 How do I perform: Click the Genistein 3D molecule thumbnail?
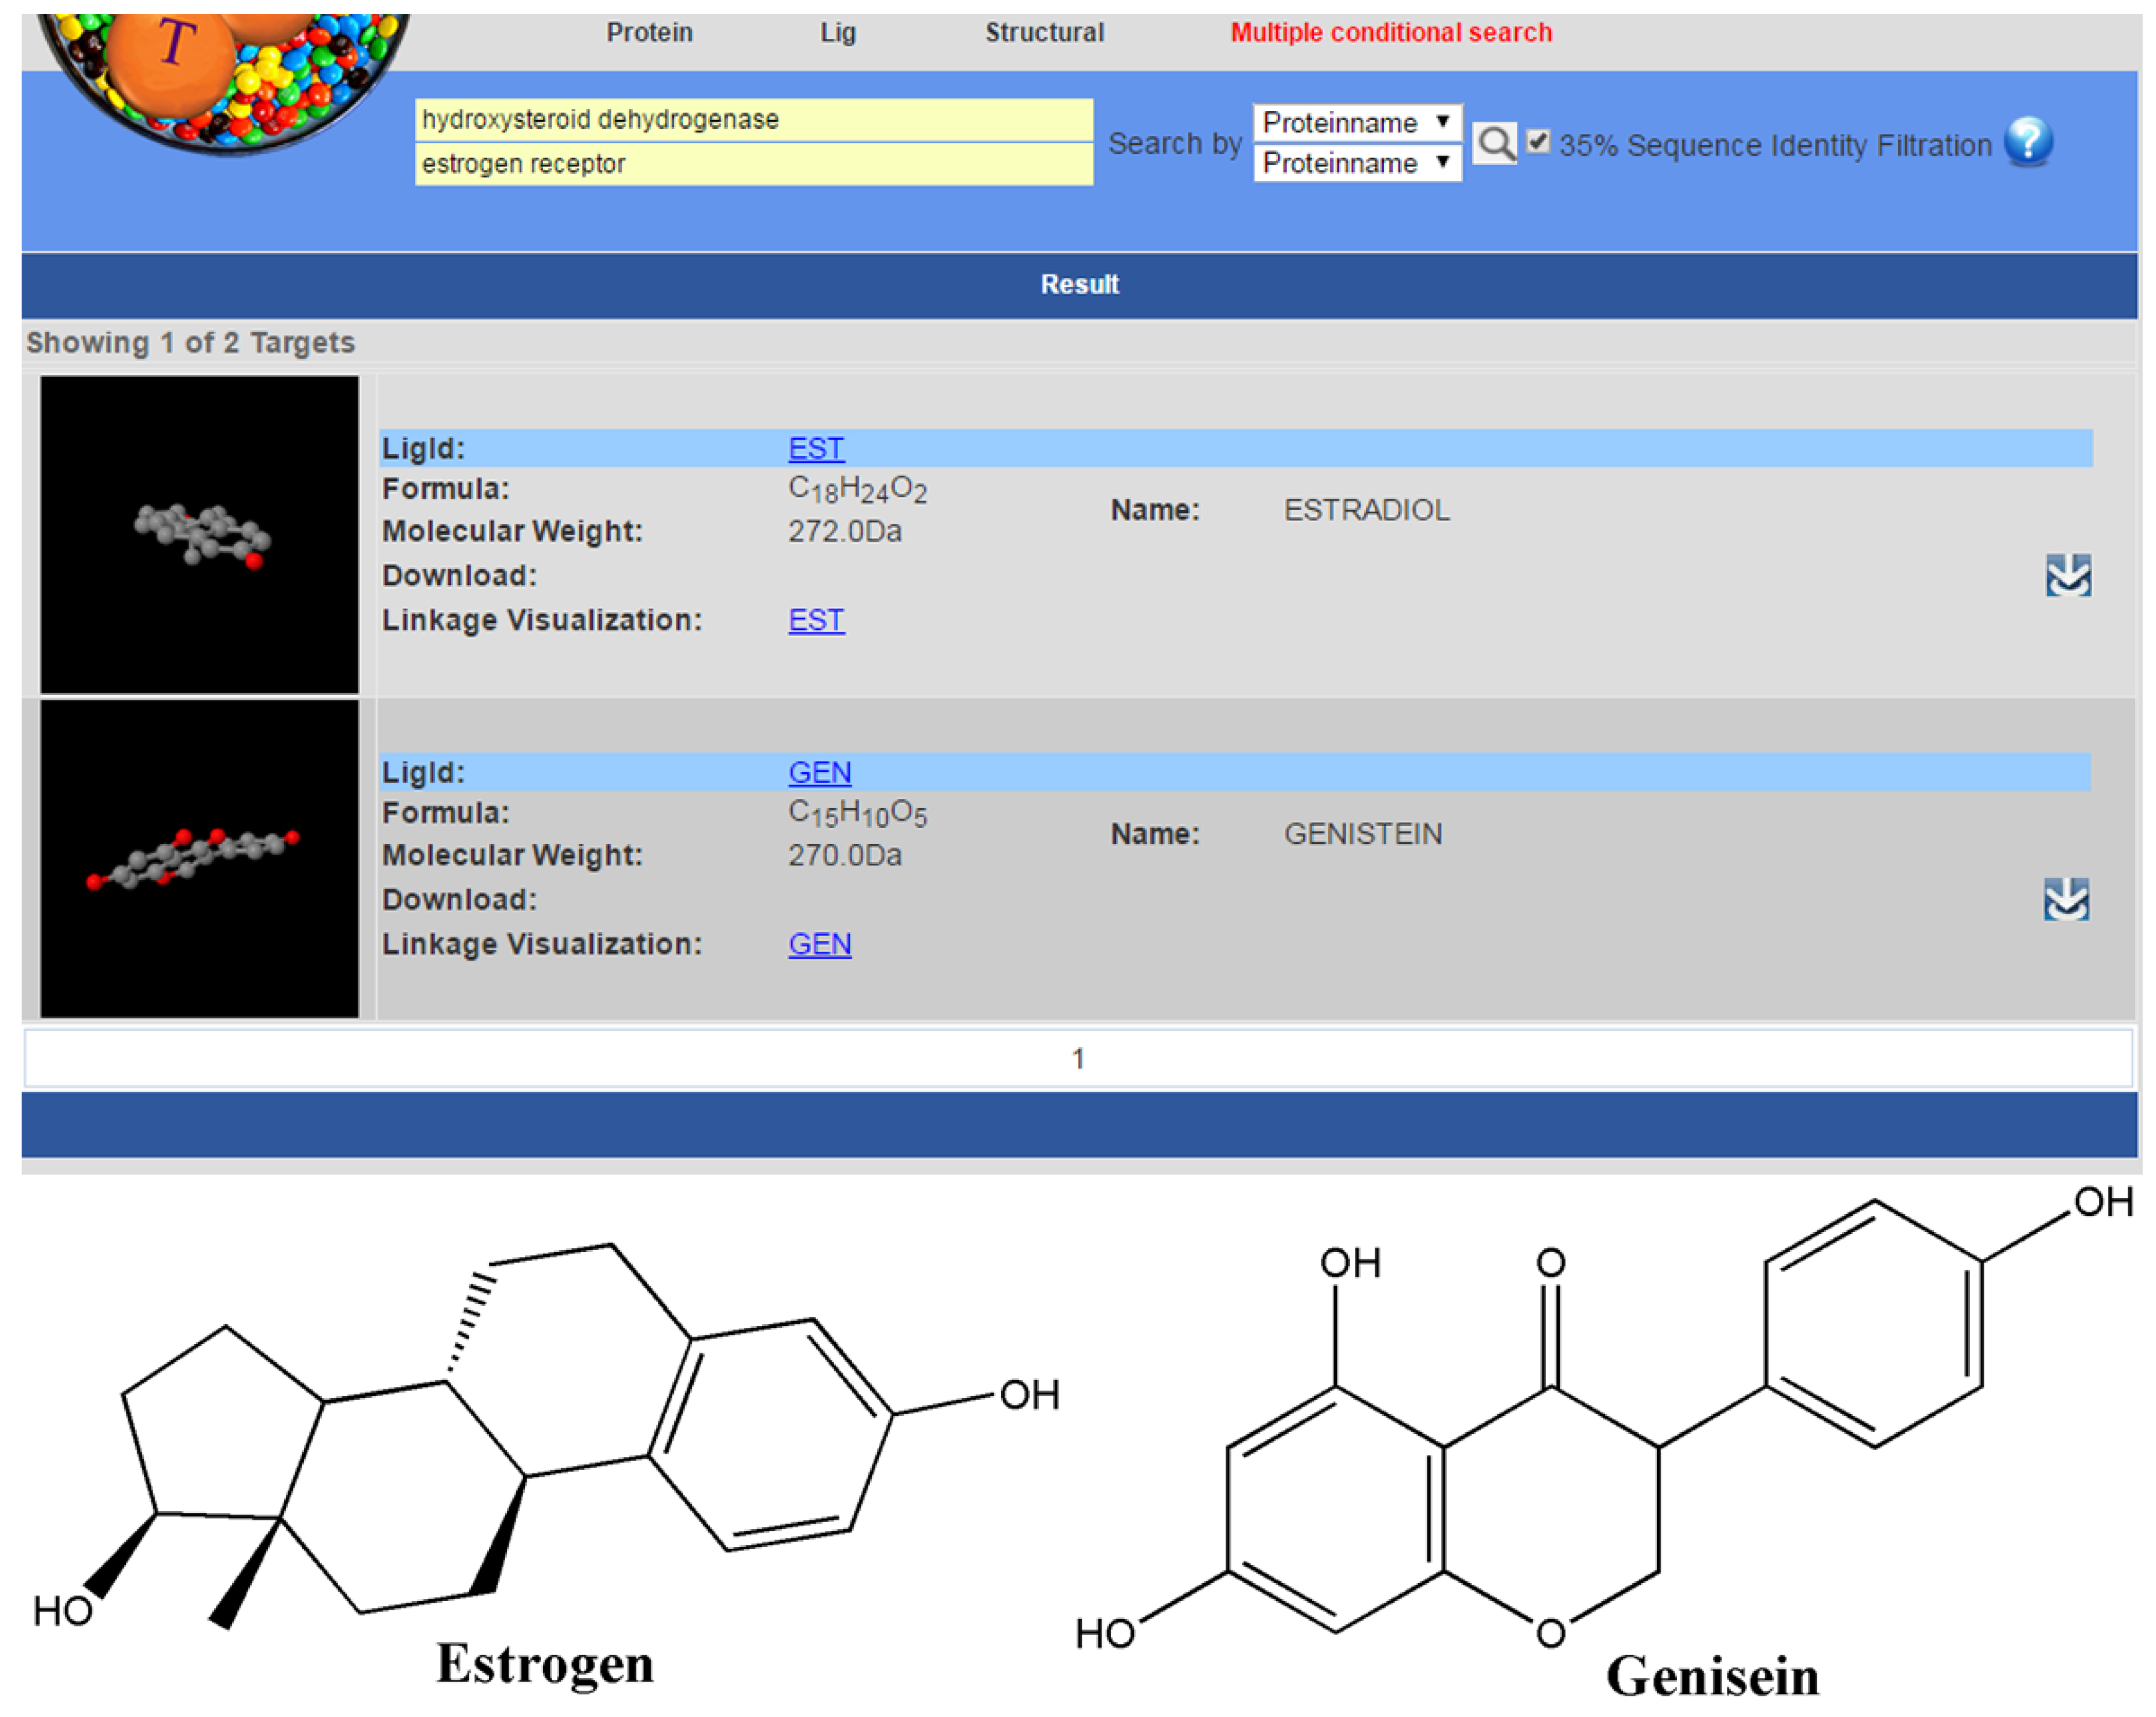(x=199, y=858)
